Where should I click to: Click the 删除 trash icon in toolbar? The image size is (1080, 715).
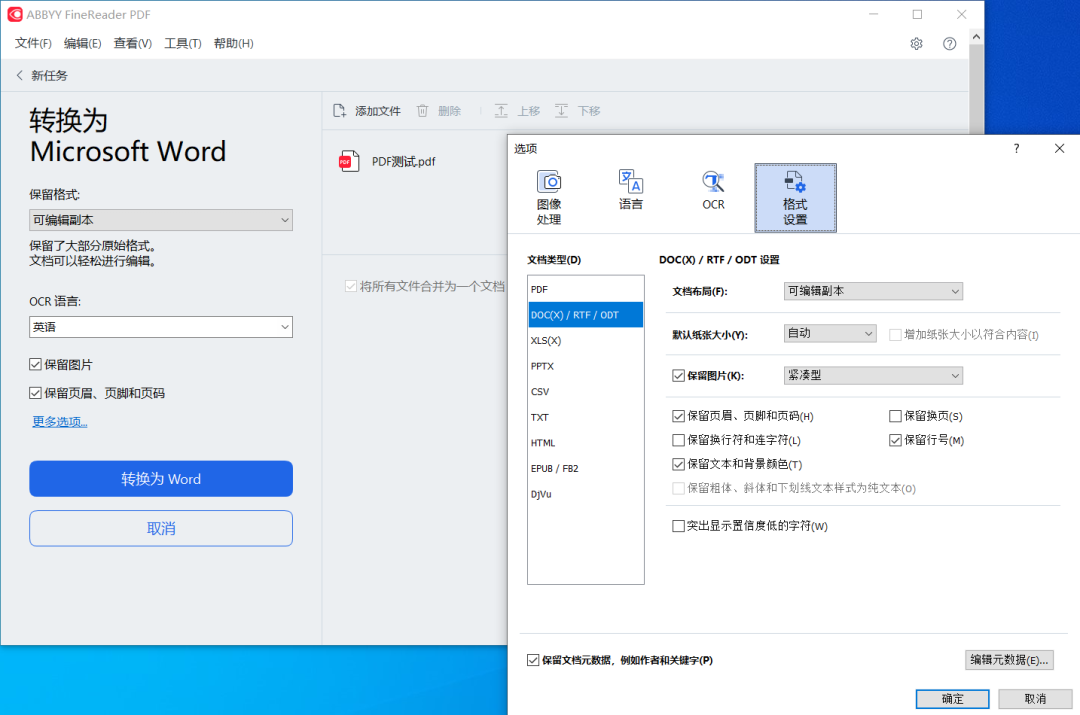click(423, 111)
